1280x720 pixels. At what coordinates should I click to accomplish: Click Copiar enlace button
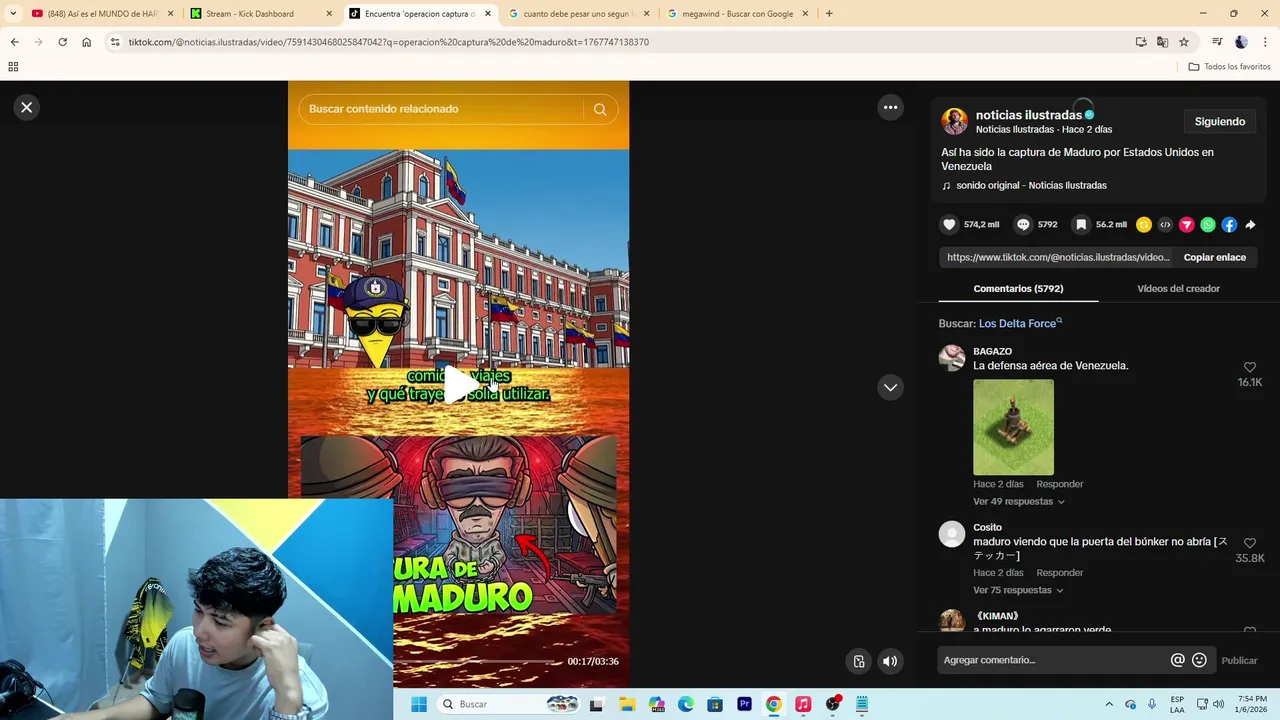pyautogui.click(x=1215, y=257)
